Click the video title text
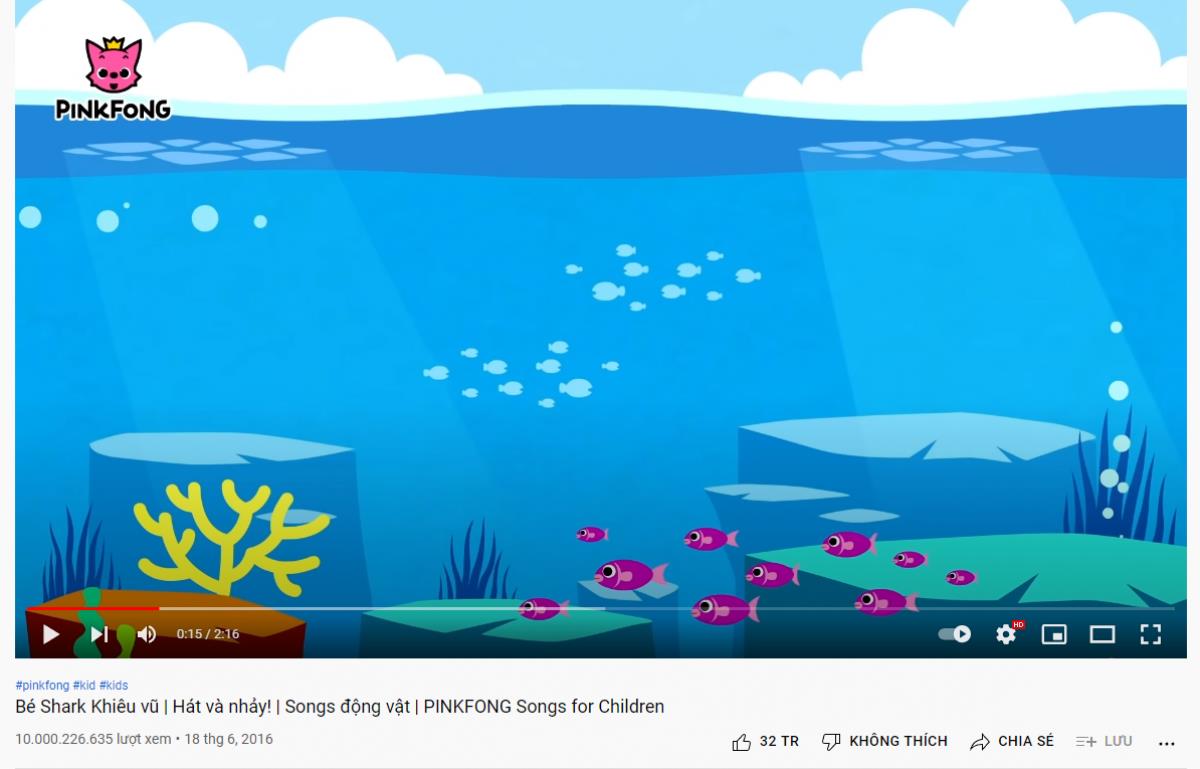Viewport: 1200px width, 769px height. (x=340, y=707)
